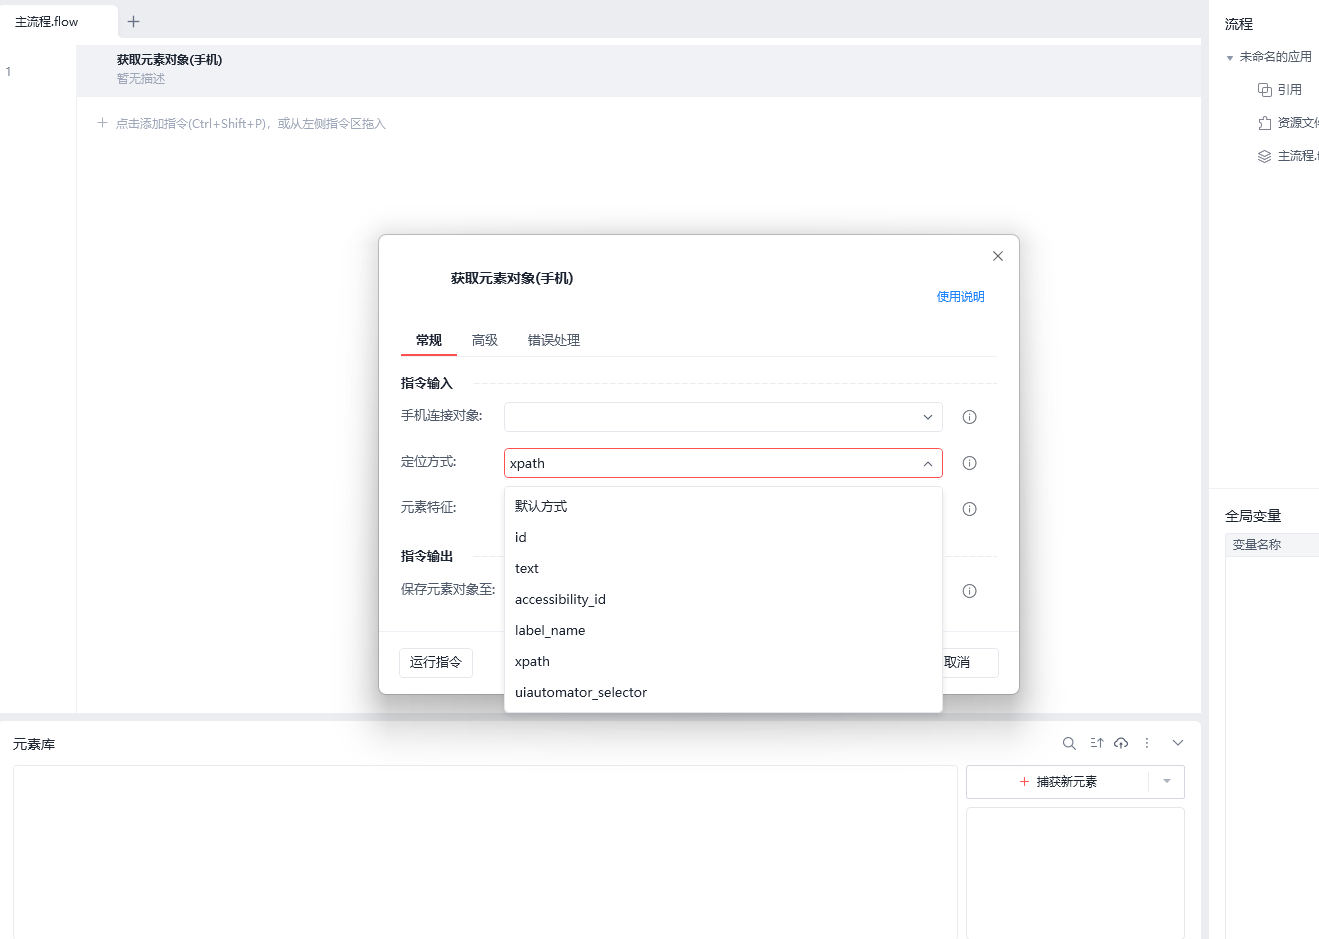Click the 引用 item icon in flow tree
1319x939 pixels.
[x=1264, y=90]
